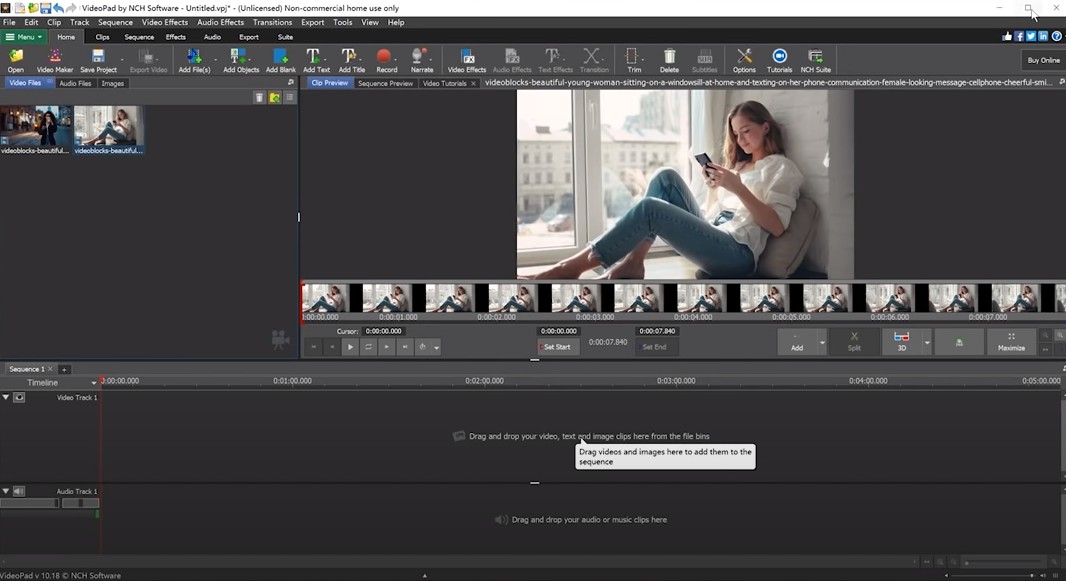Click the Buy Online button
The image size is (1066, 581).
1043,60
